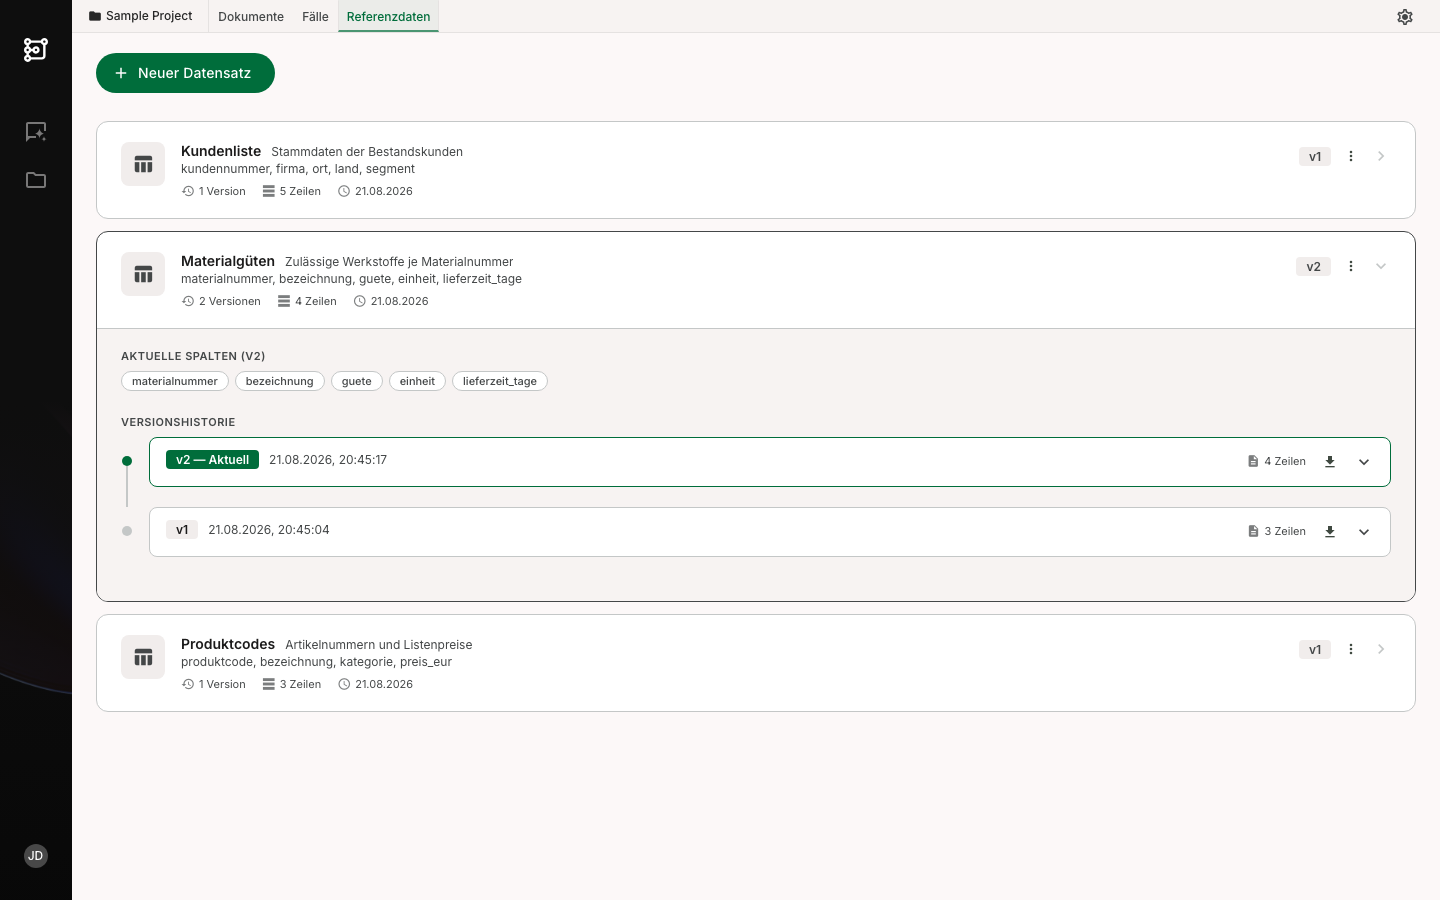
Task: Click the Sample Project folder icon
Action: point(95,16)
